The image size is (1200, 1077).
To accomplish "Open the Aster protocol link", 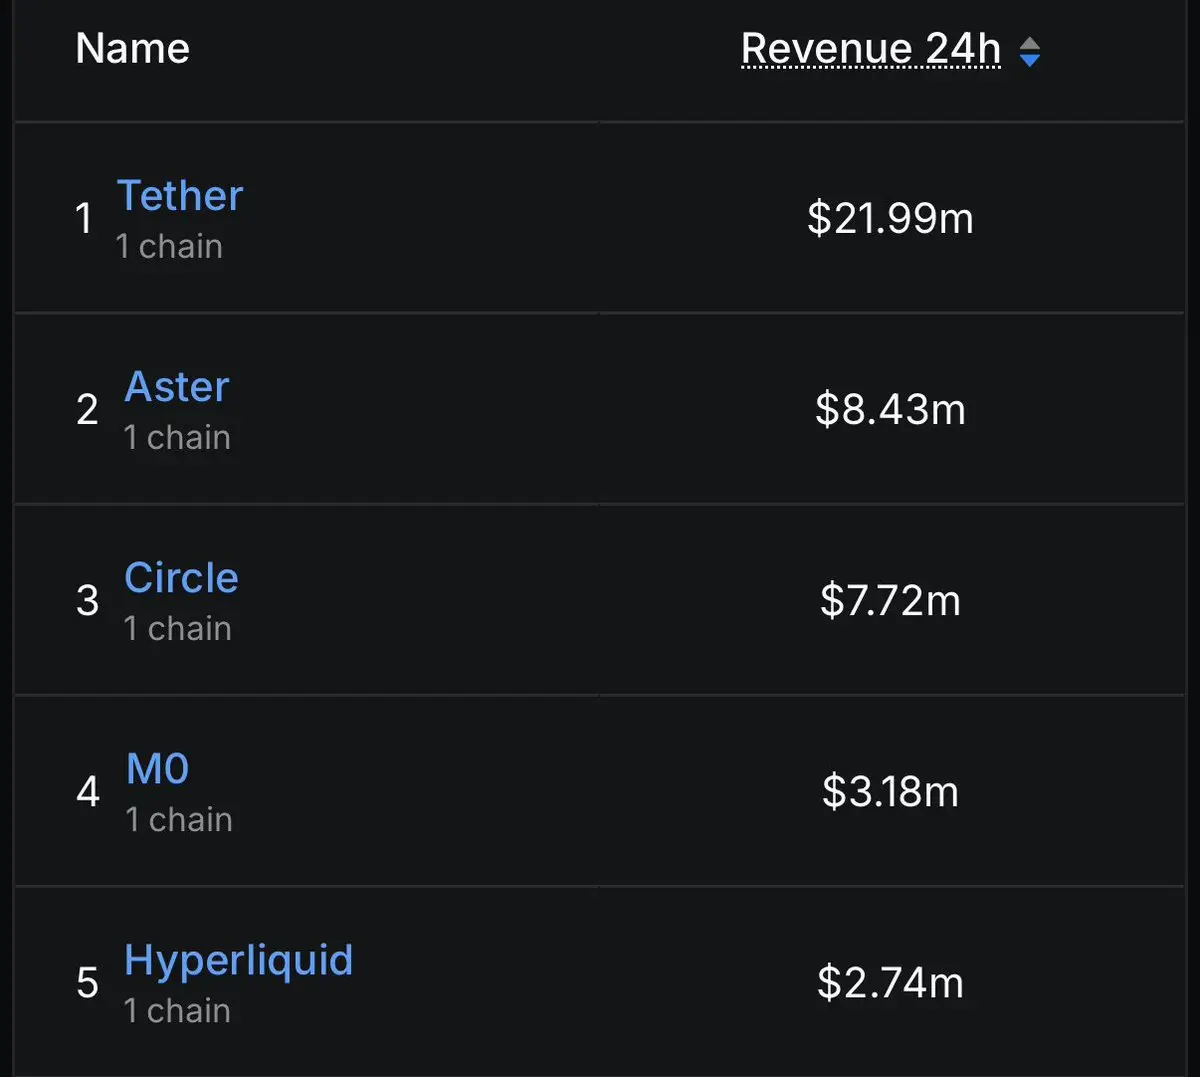I will [177, 386].
